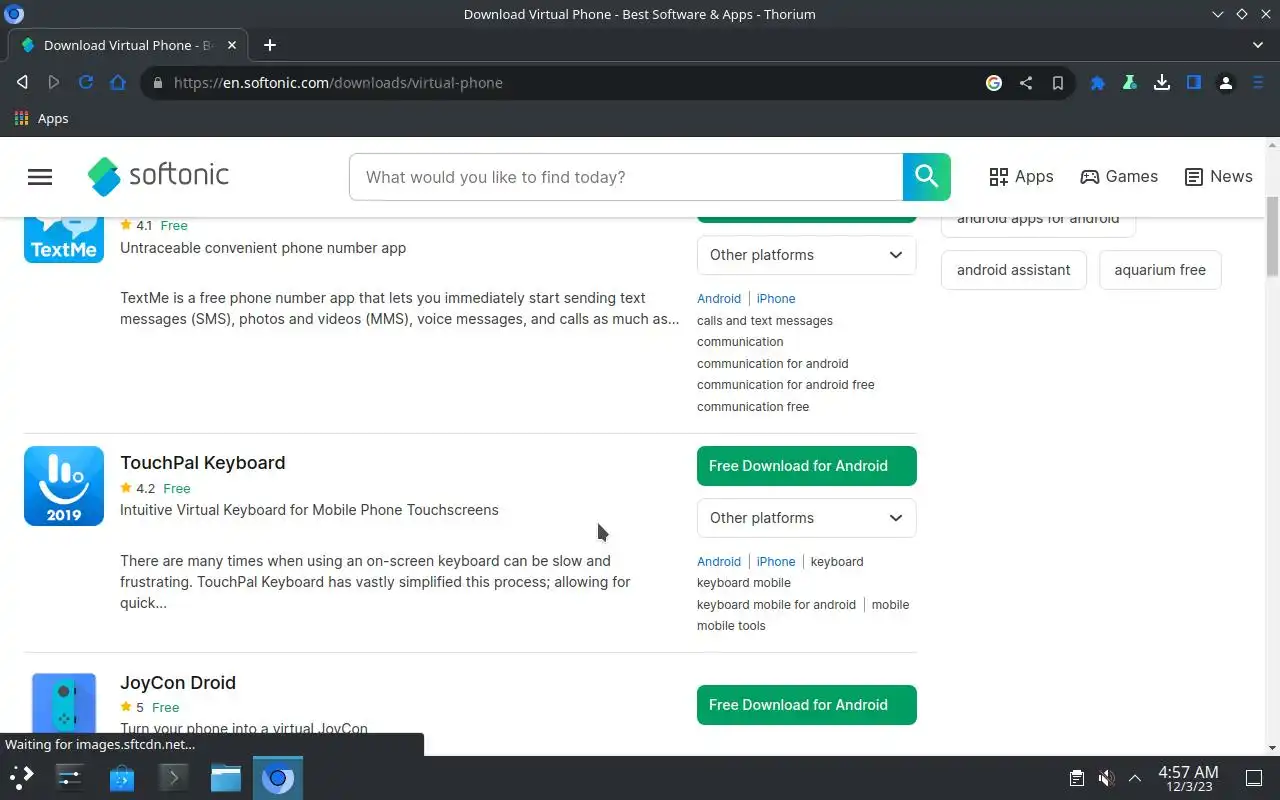Open the Apps section in header
1280x800 pixels.
point(1021,176)
